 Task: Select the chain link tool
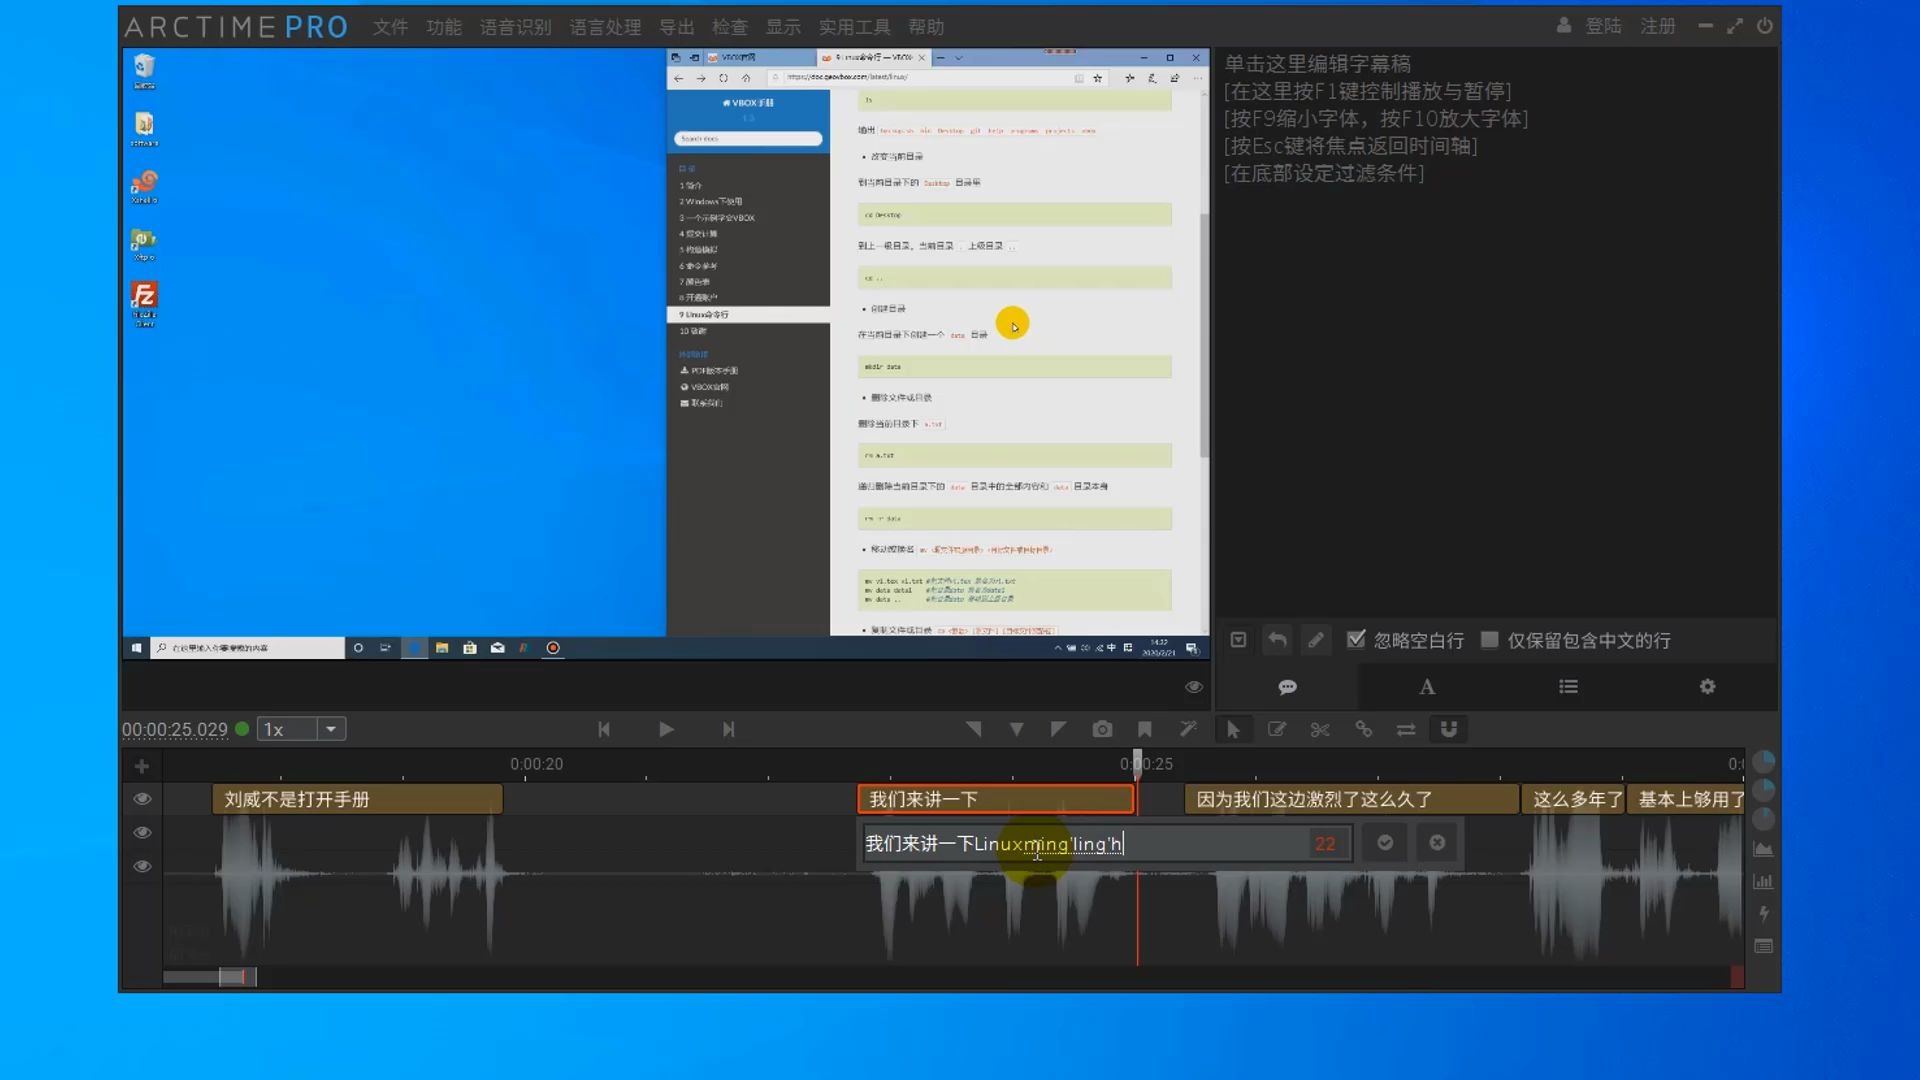[1363, 729]
